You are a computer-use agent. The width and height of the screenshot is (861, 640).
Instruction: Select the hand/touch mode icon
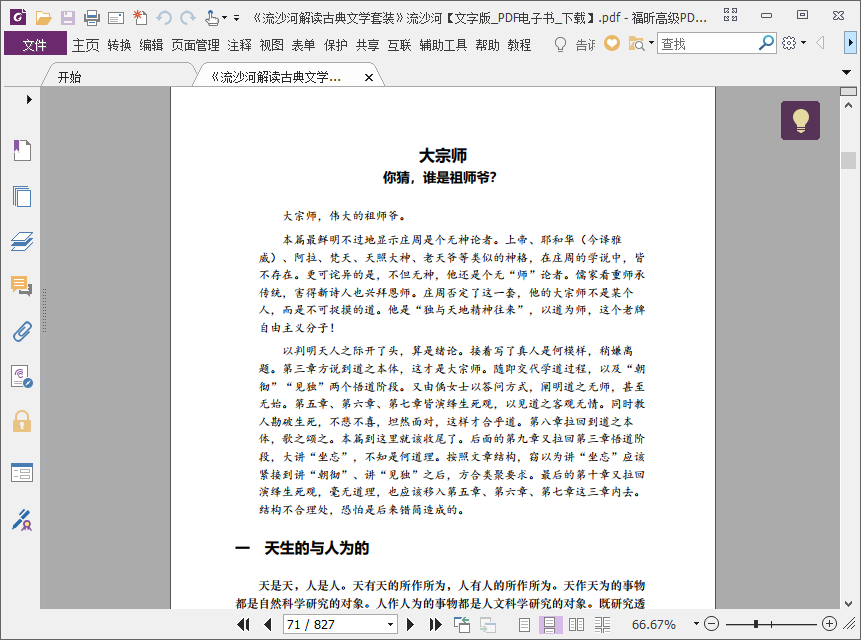pyautogui.click(x=211, y=18)
